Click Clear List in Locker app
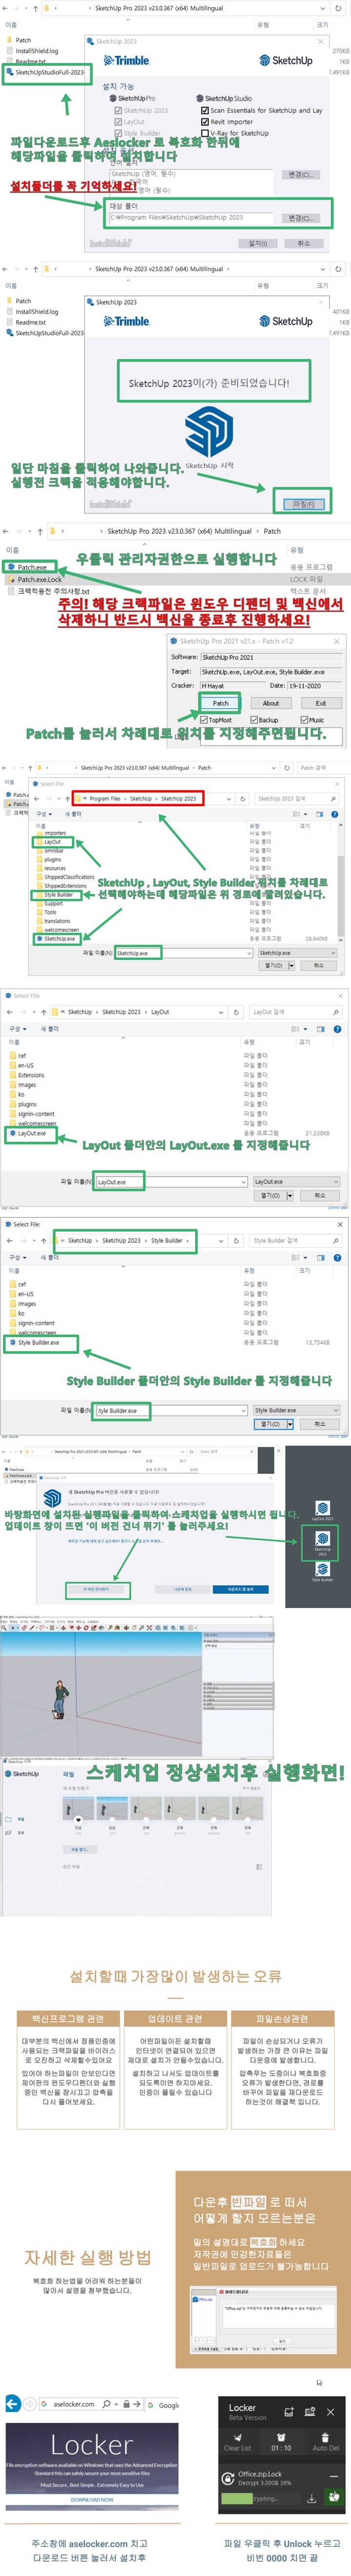This screenshot has height=2576, width=351. click(x=237, y=2441)
